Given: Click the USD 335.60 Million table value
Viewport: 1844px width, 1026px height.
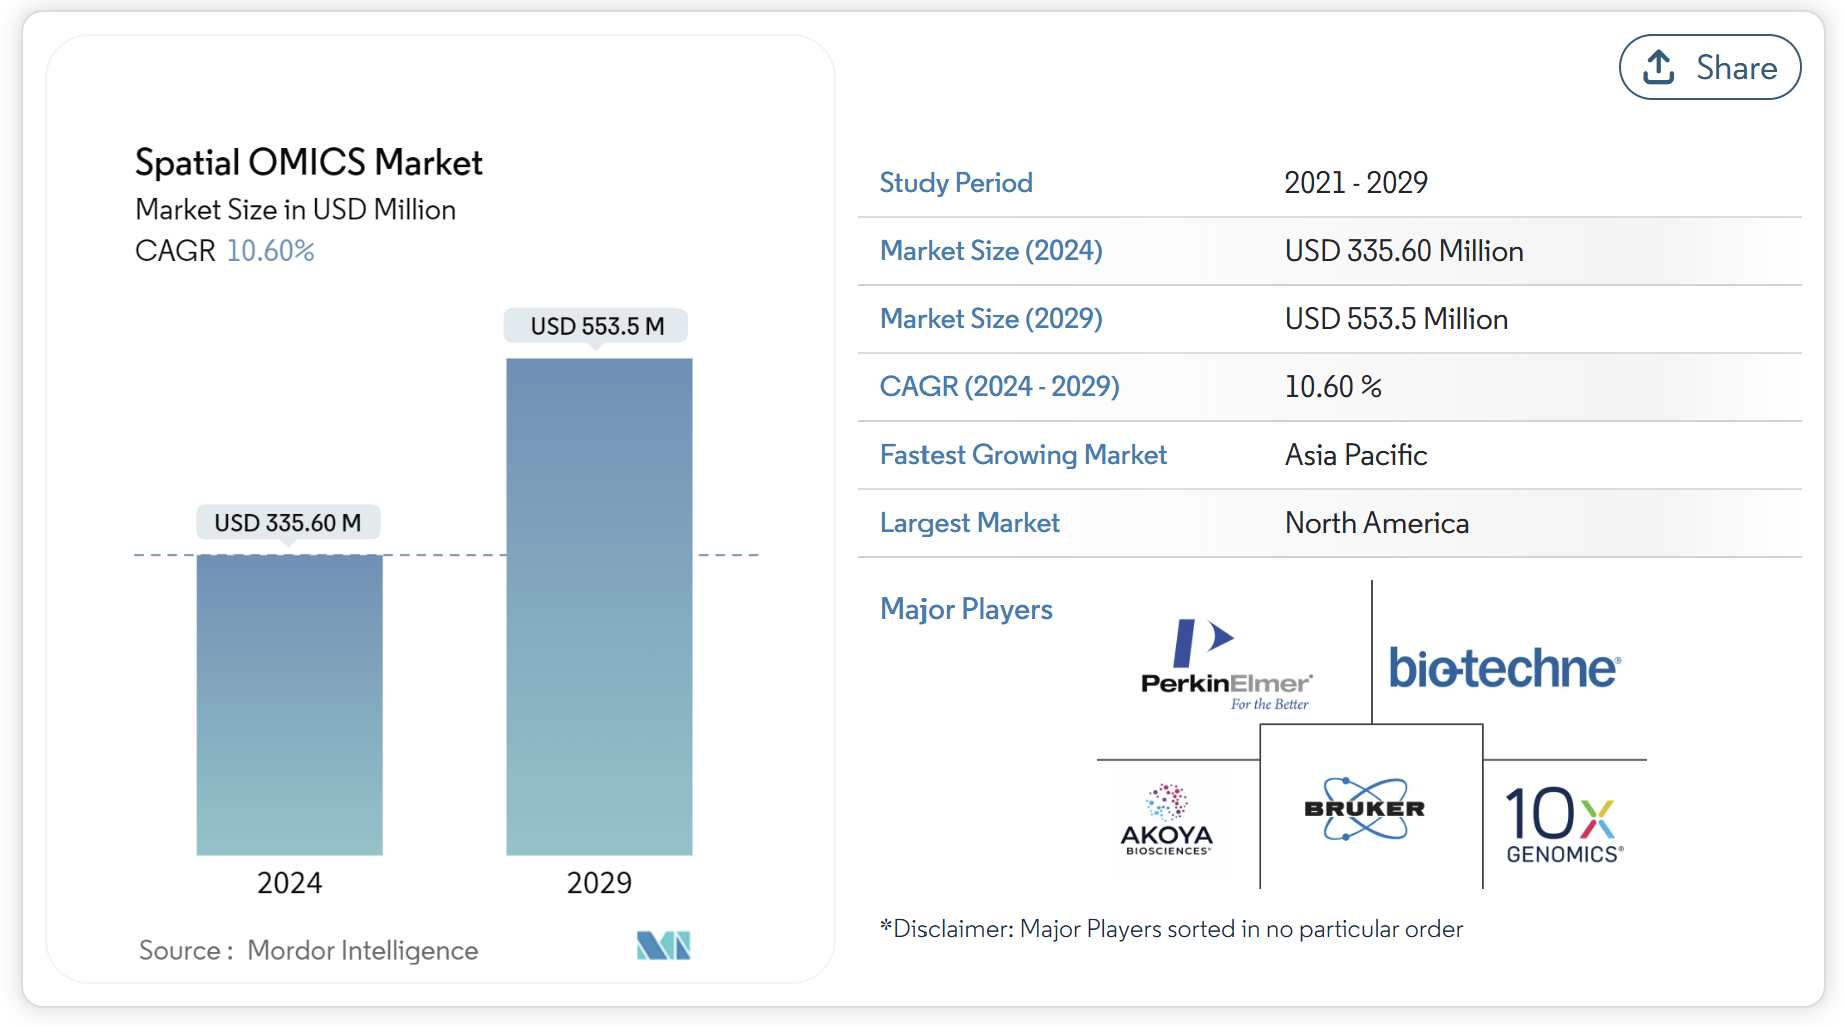Looking at the screenshot, I should click(x=1404, y=251).
